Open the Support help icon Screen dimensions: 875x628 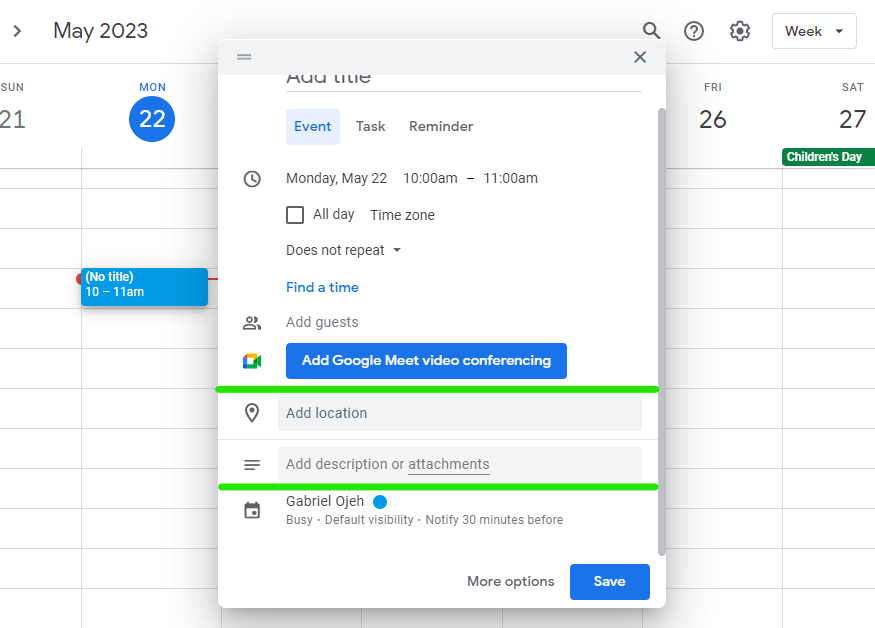click(x=694, y=31)
